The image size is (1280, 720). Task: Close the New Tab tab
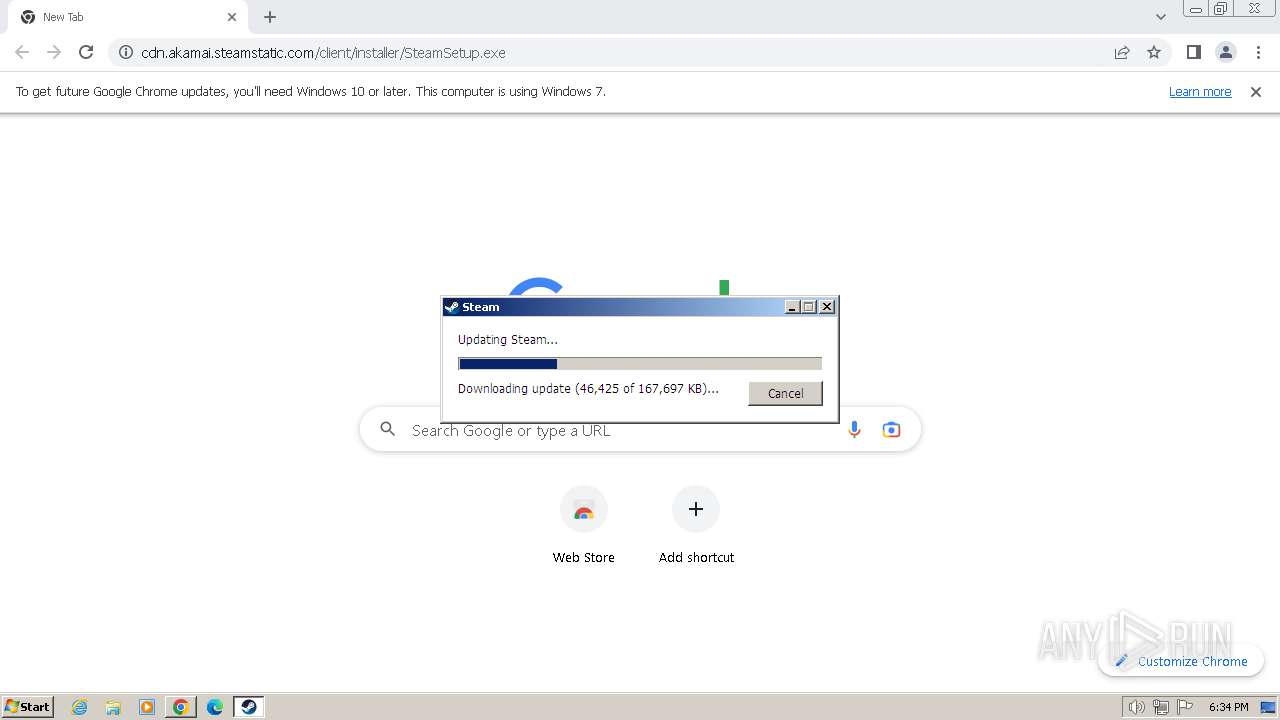tap(232, 17)
